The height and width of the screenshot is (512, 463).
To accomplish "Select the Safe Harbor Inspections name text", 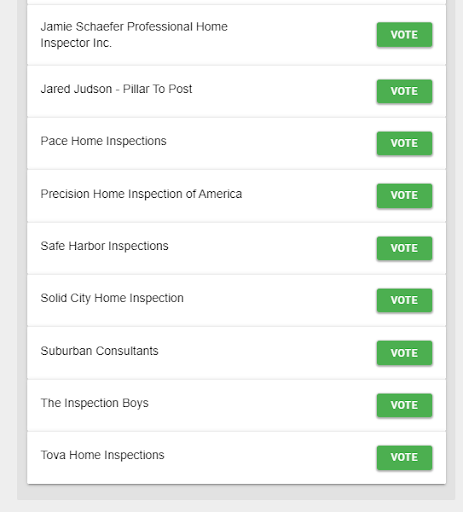I will pos(104,246).
